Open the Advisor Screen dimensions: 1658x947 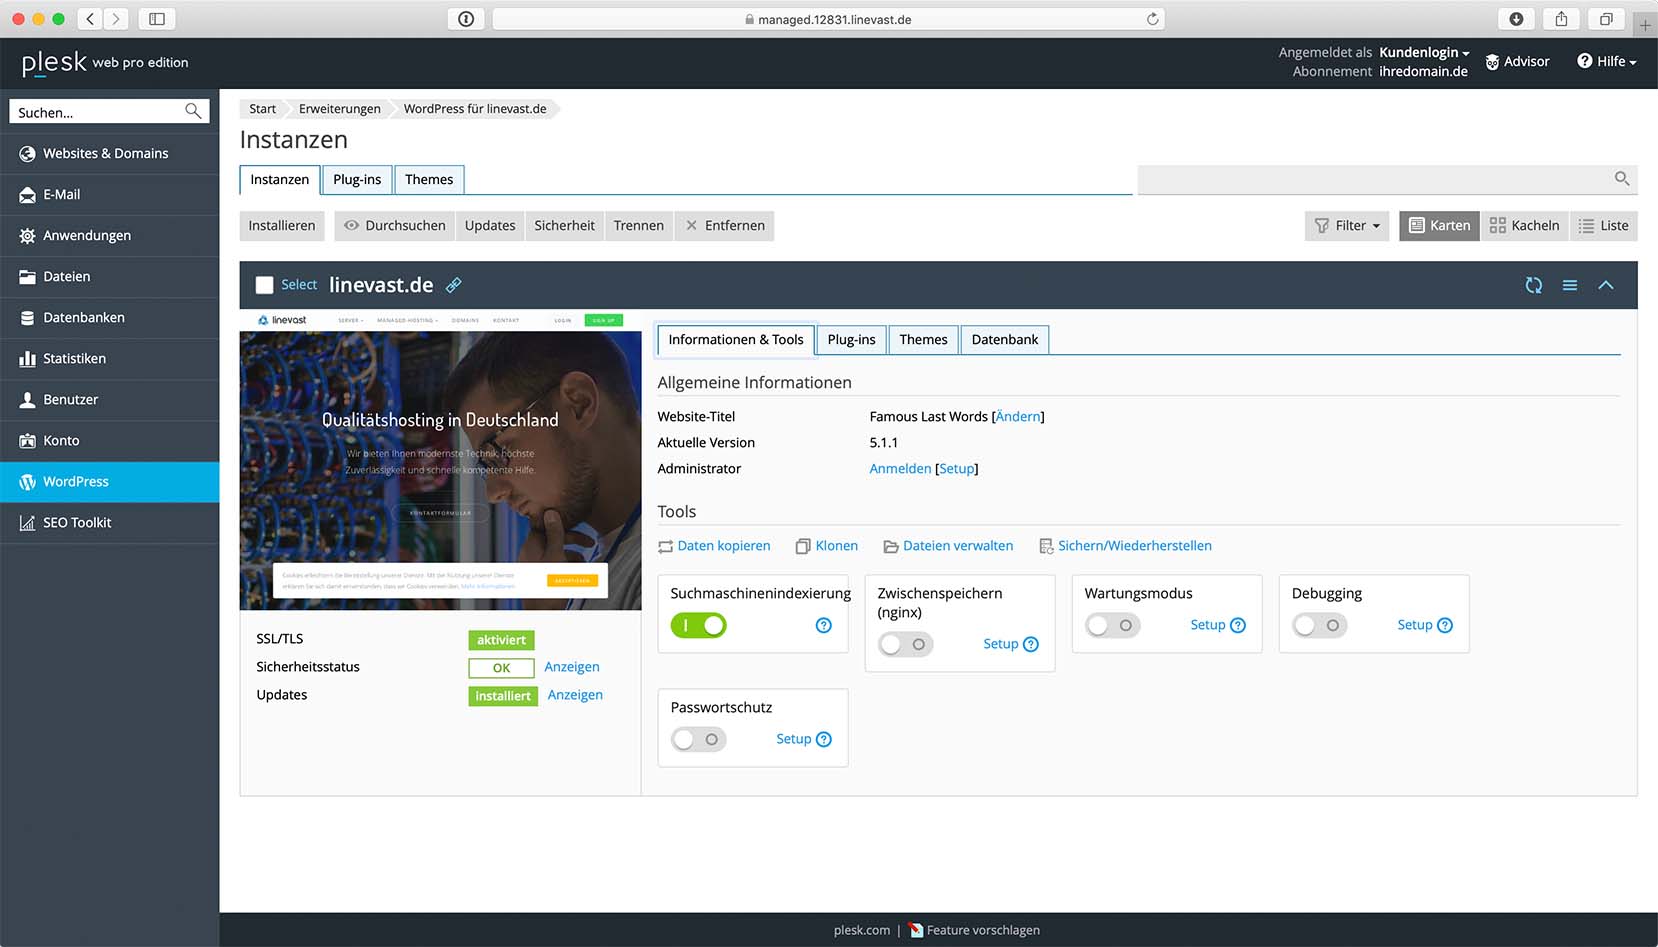pos(1517,62)
